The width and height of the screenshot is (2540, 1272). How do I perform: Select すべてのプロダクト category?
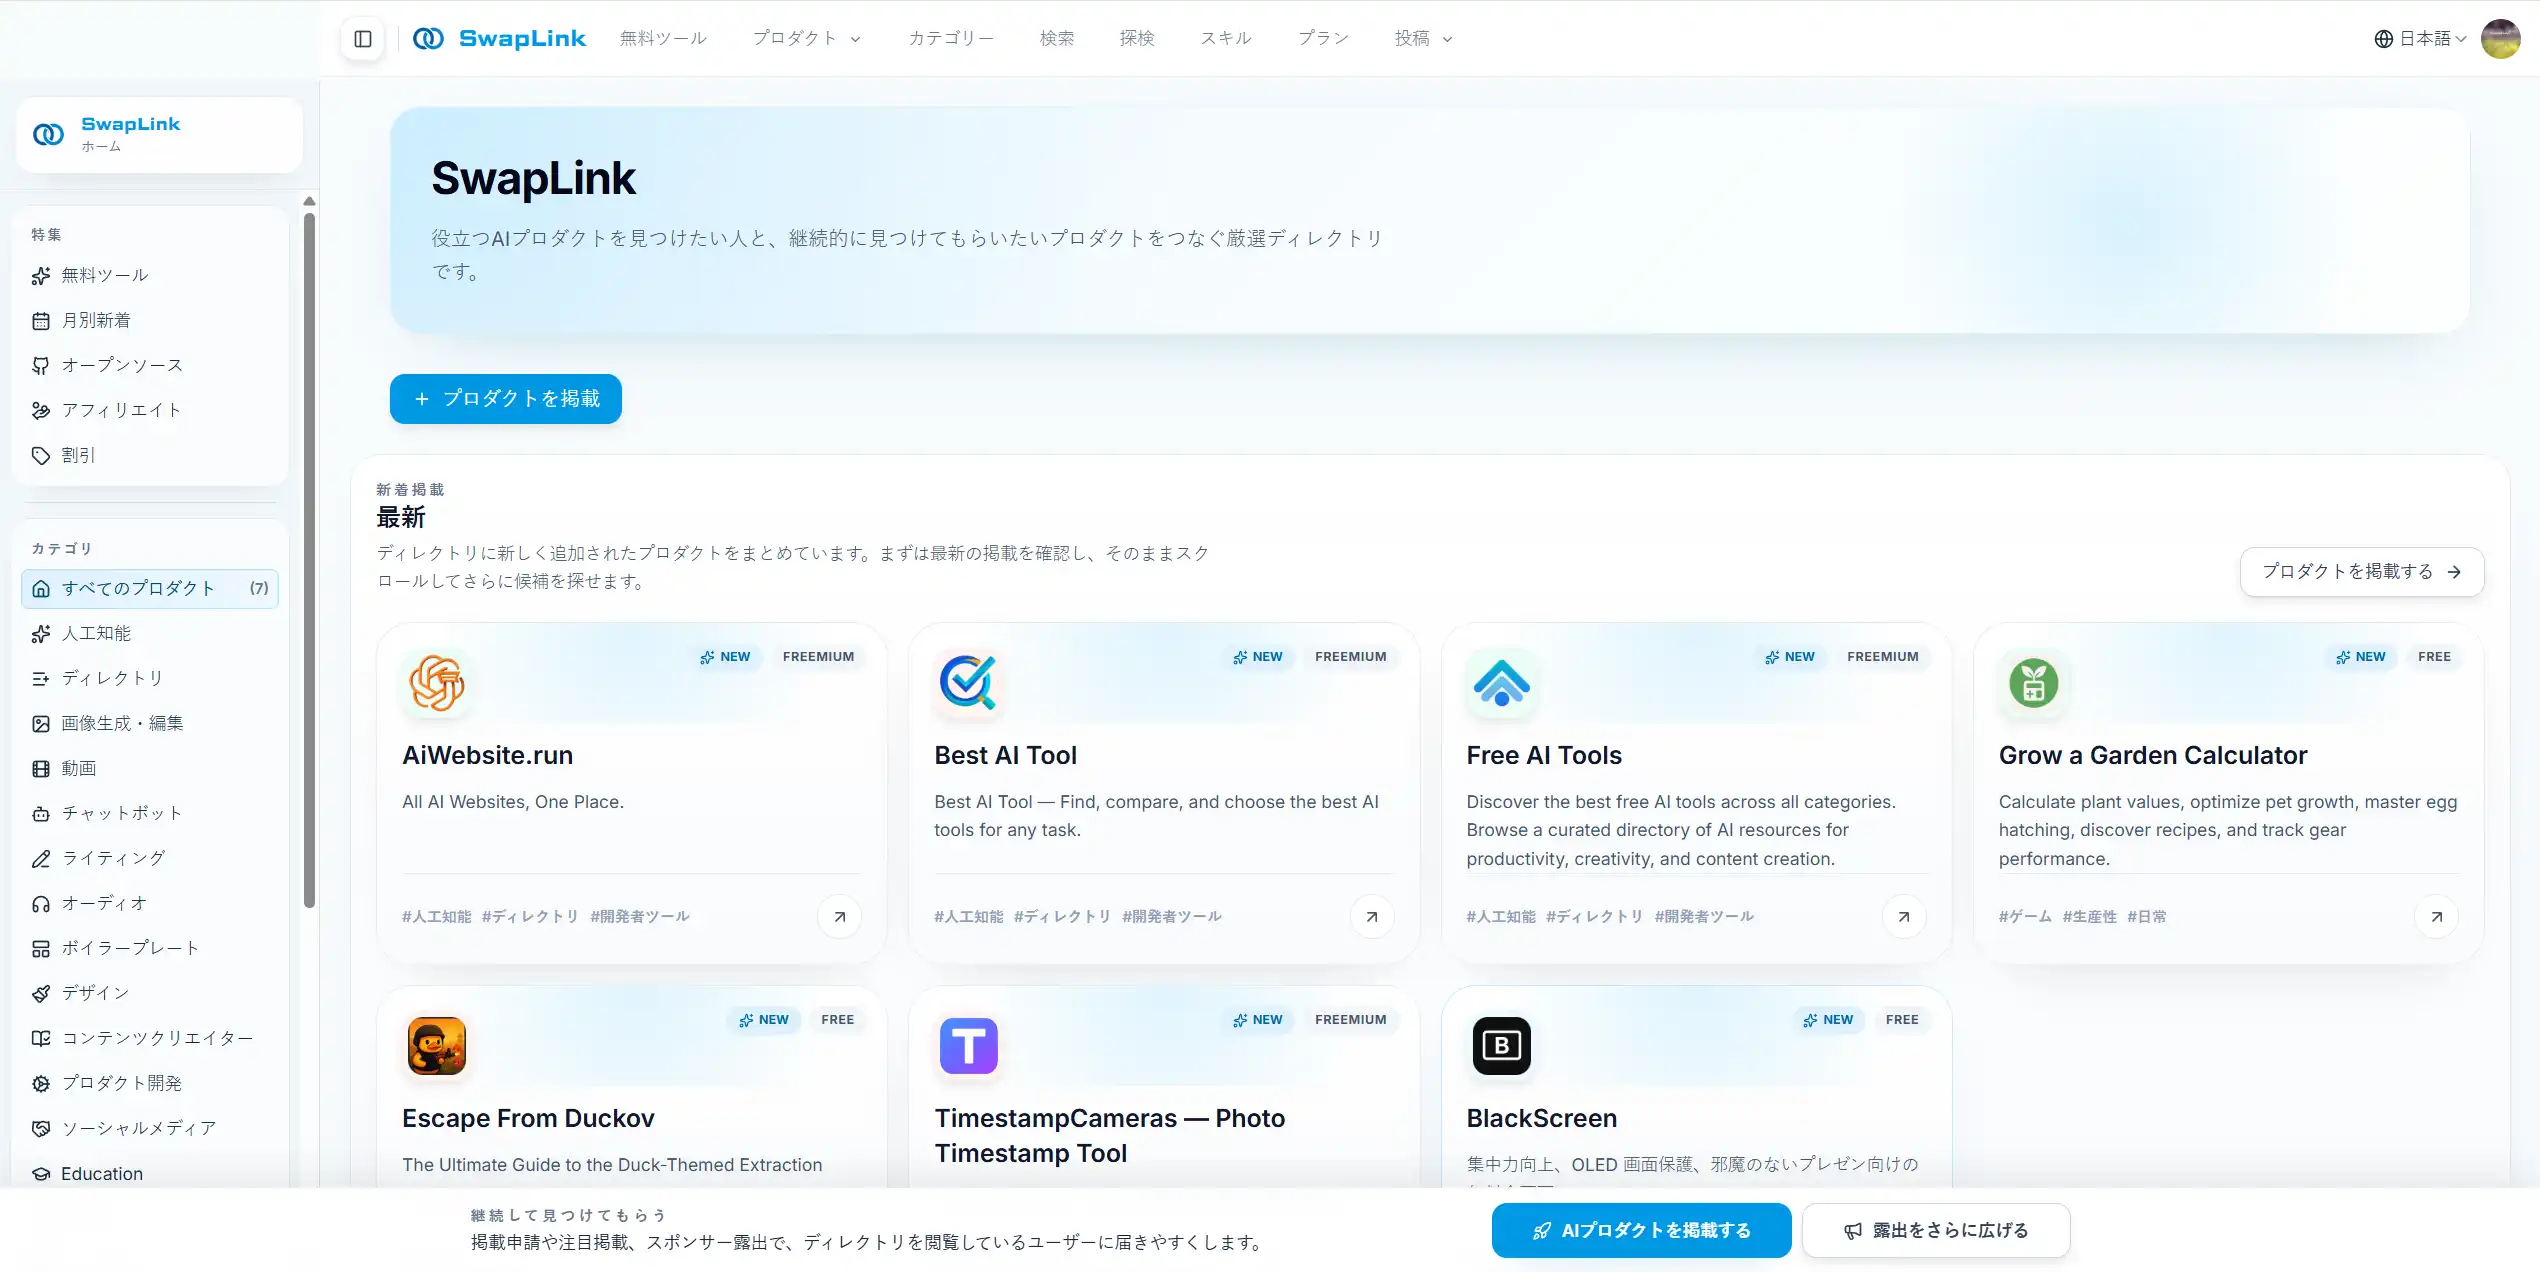pyautogui.click(x=150, y=588)
